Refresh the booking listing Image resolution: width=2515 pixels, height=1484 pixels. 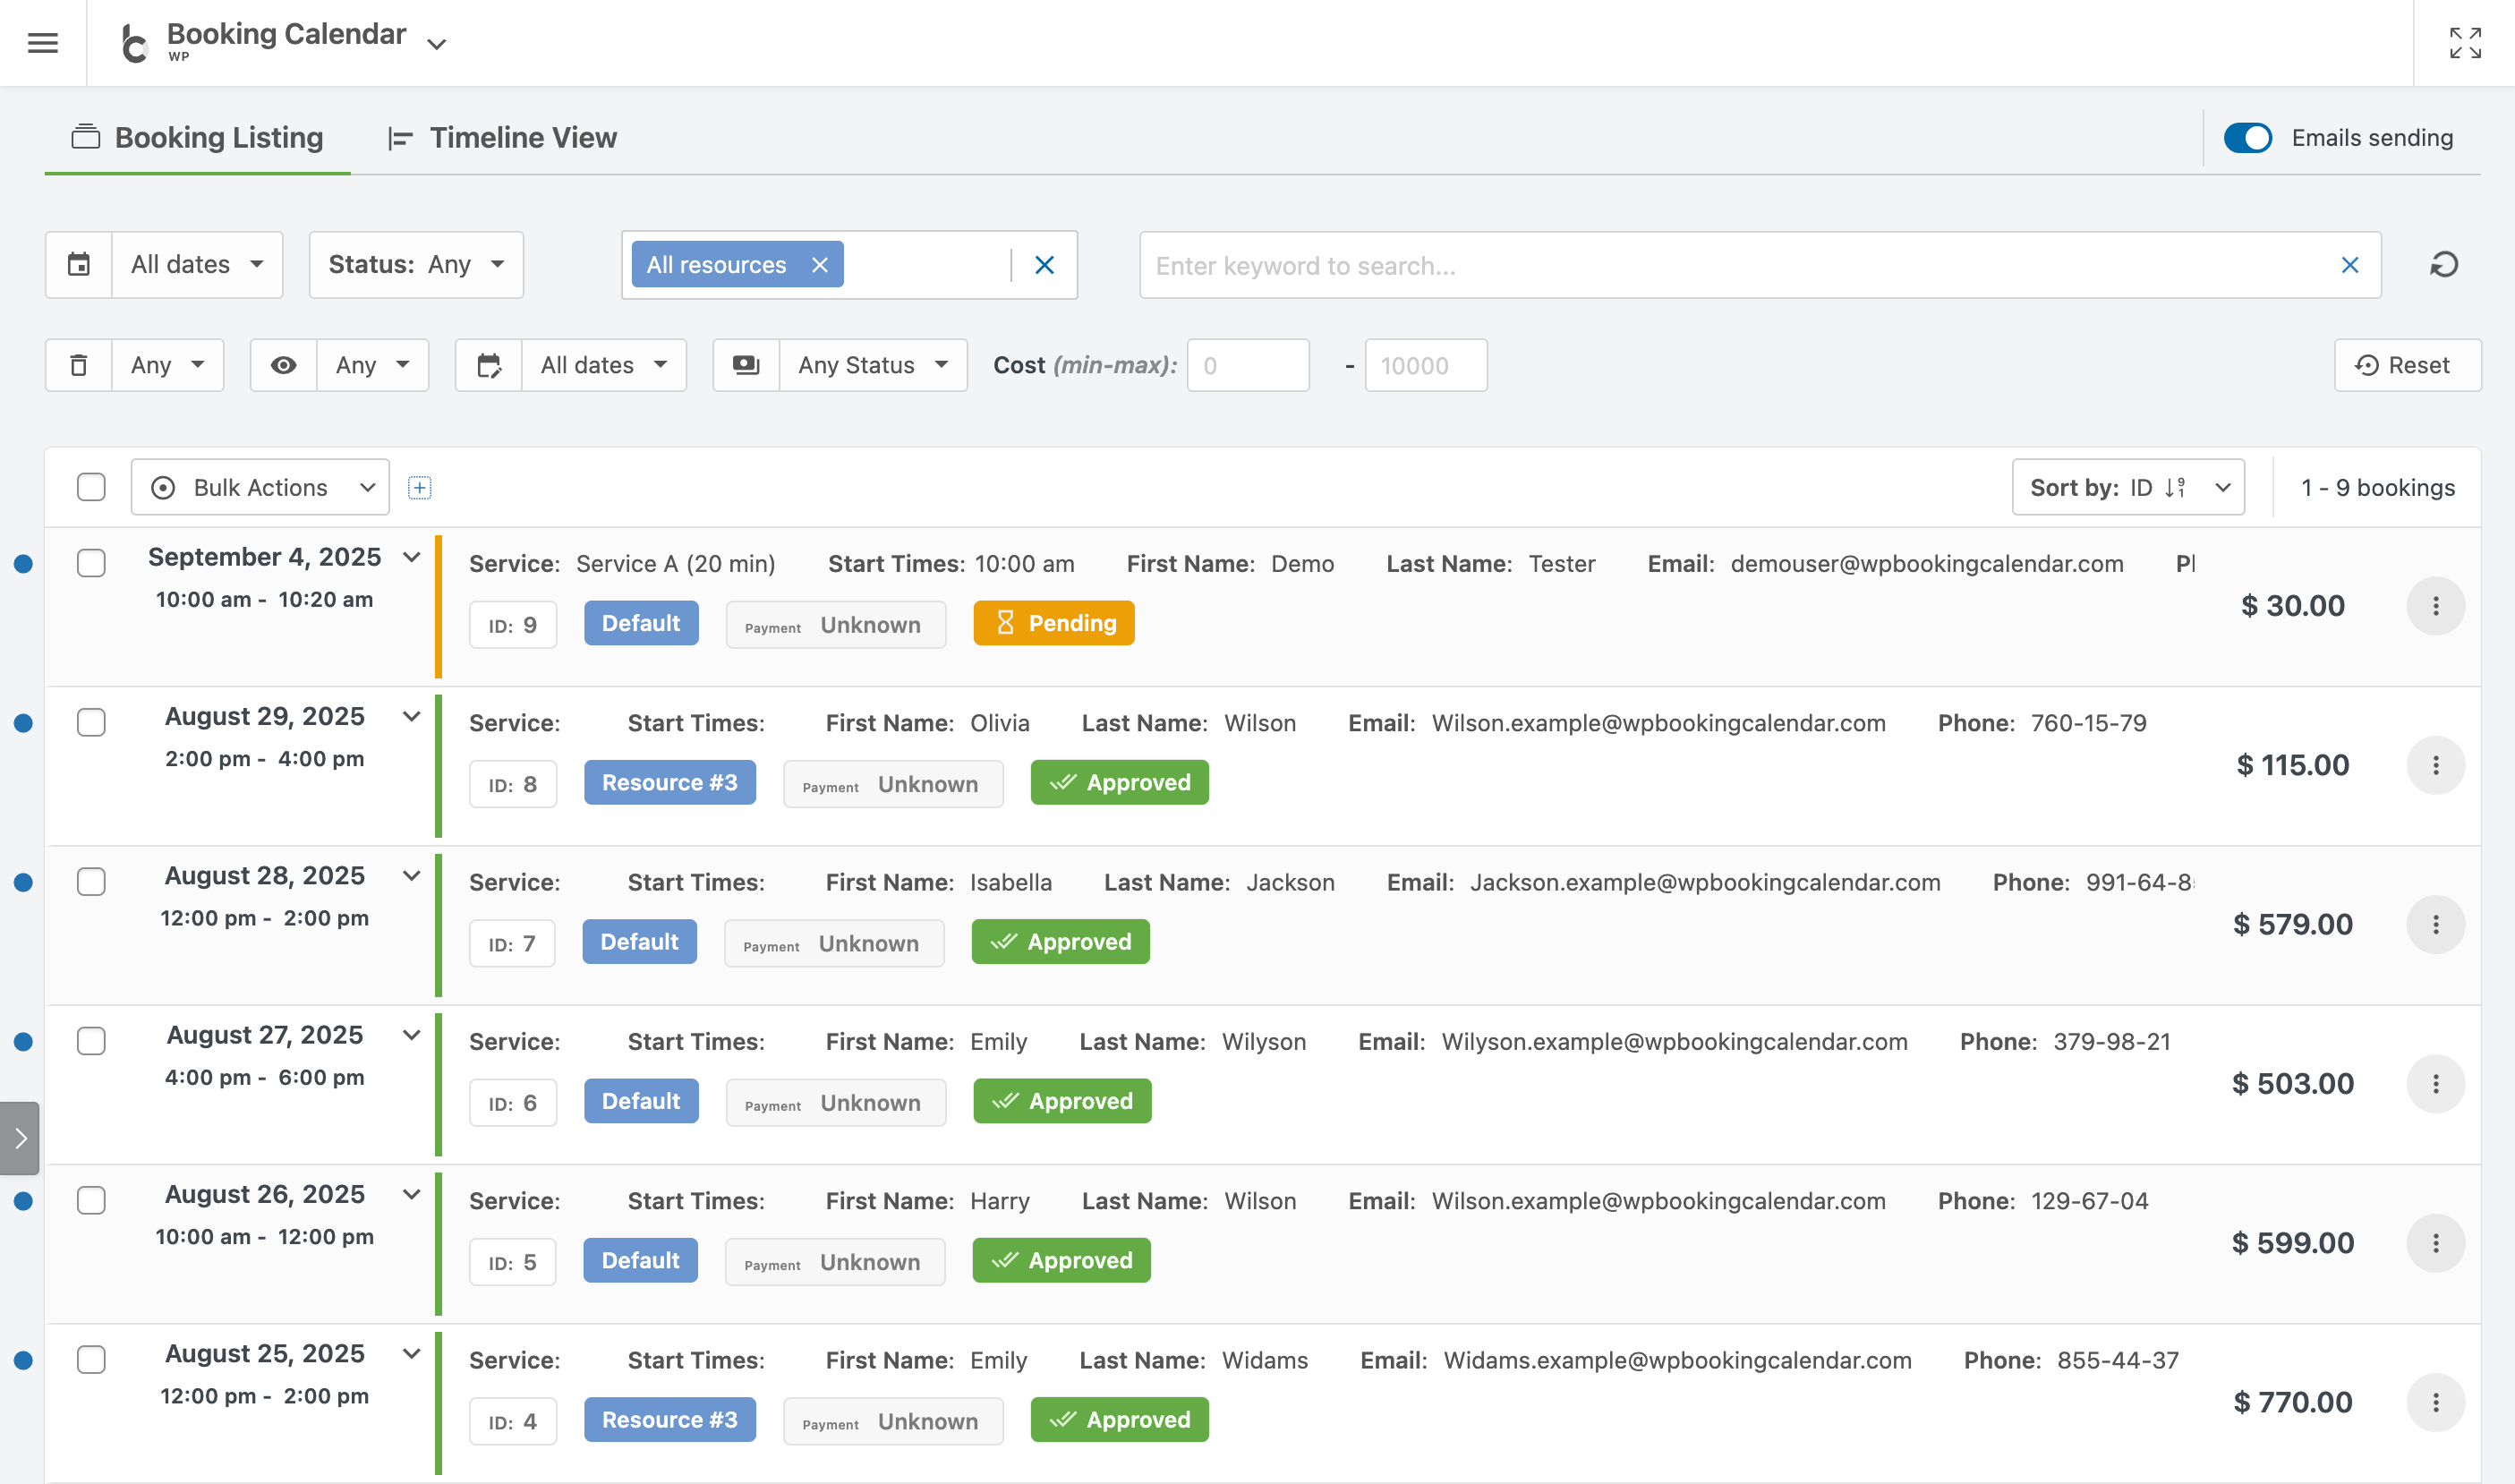tap(2444, 265)
